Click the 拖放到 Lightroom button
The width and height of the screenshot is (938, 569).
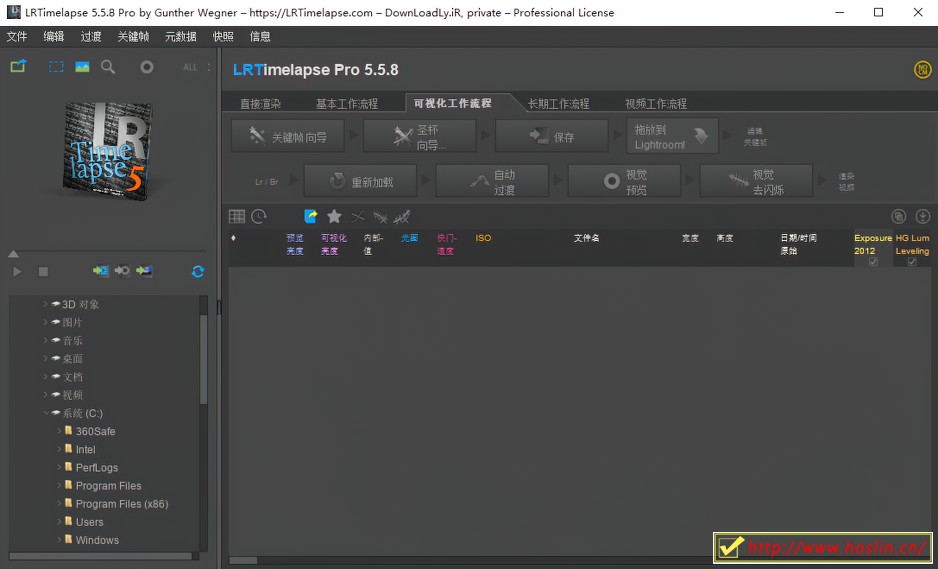pos(672,136)
